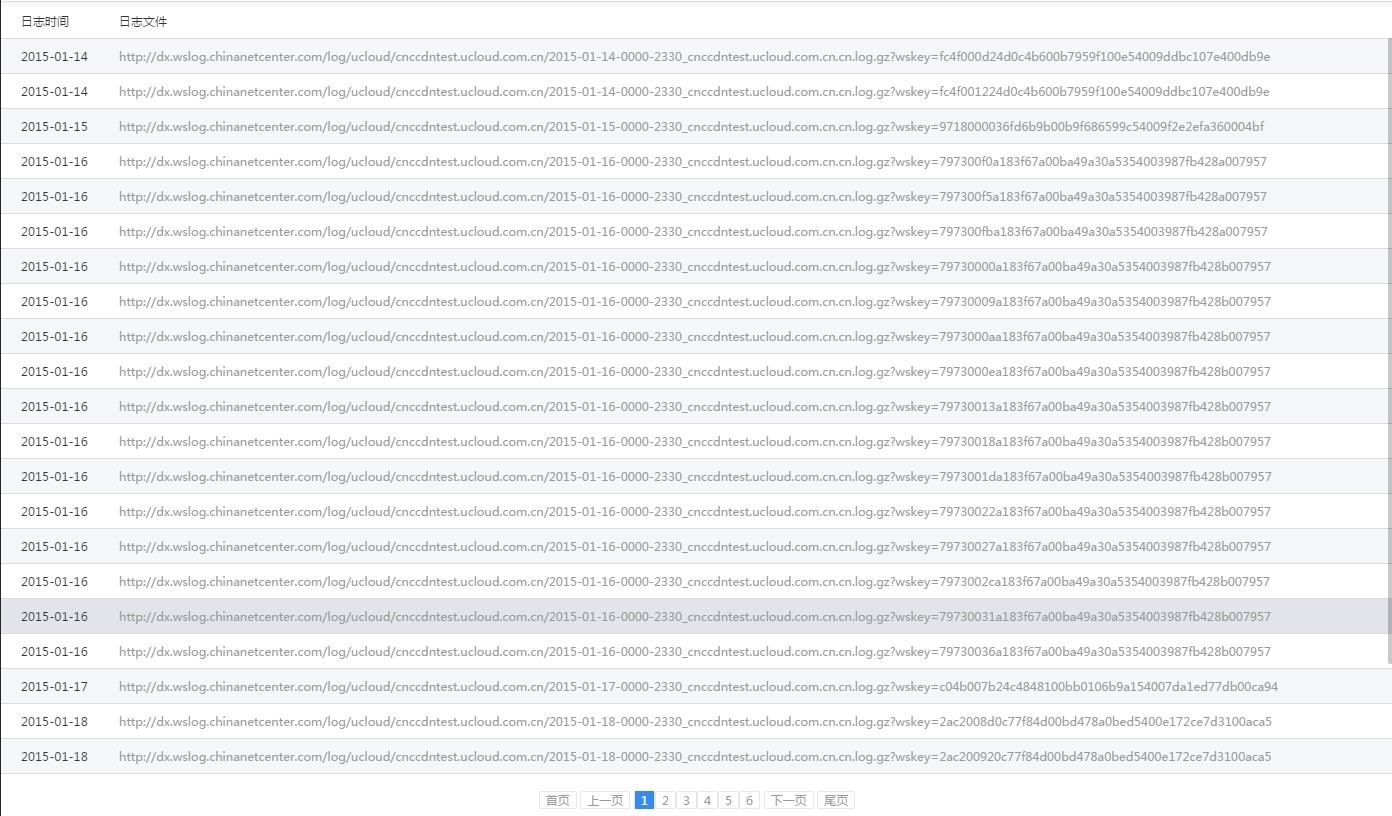Open log link with wskey starting 797300f0a
Image resolution: width=1392 pixels, height=816 pixels.
tap(693, 162)
